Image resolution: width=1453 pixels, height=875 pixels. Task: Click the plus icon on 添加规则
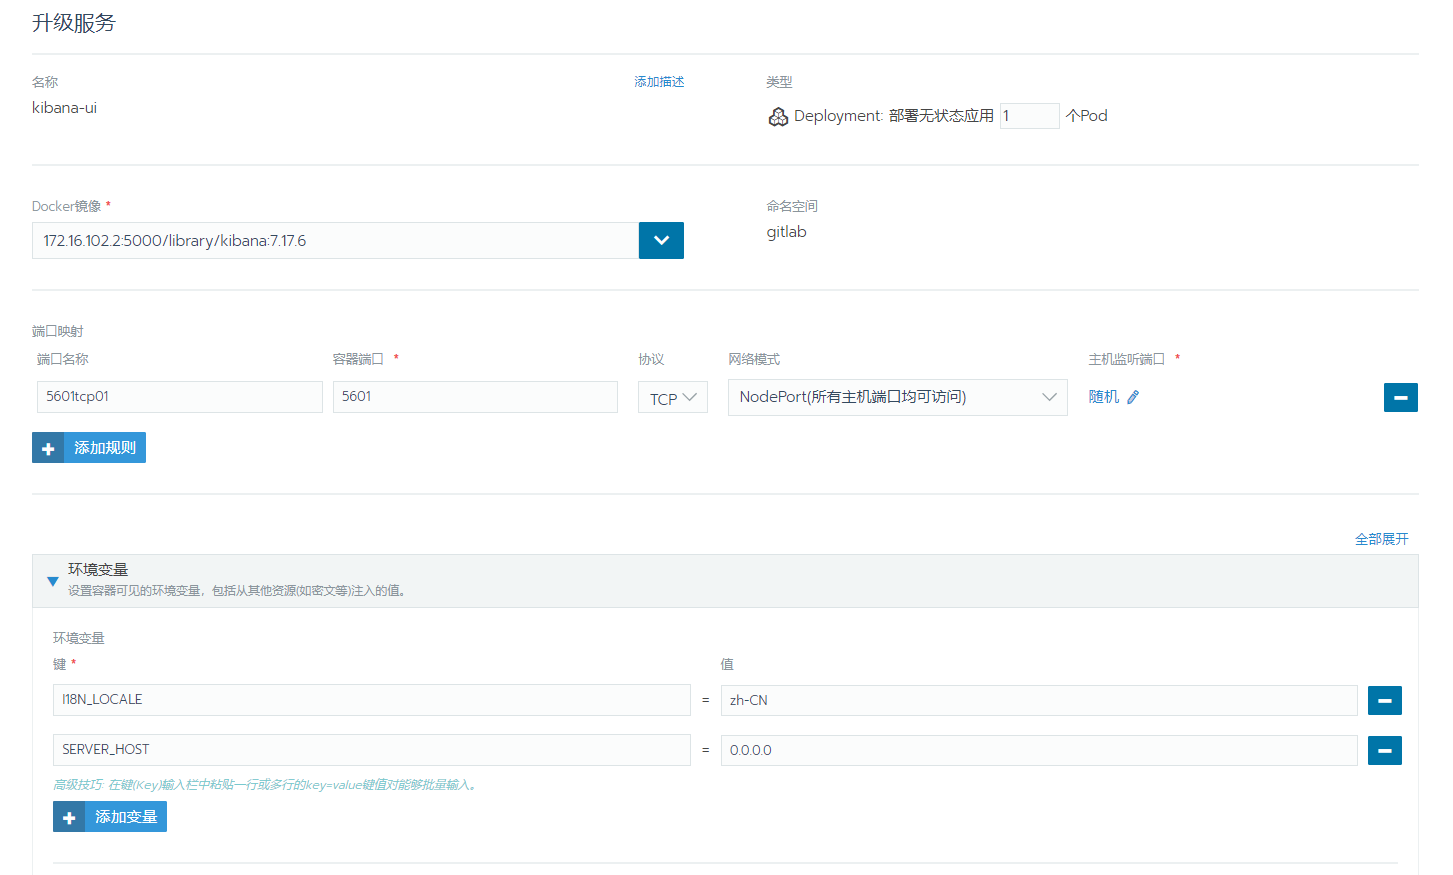point(48,448)
